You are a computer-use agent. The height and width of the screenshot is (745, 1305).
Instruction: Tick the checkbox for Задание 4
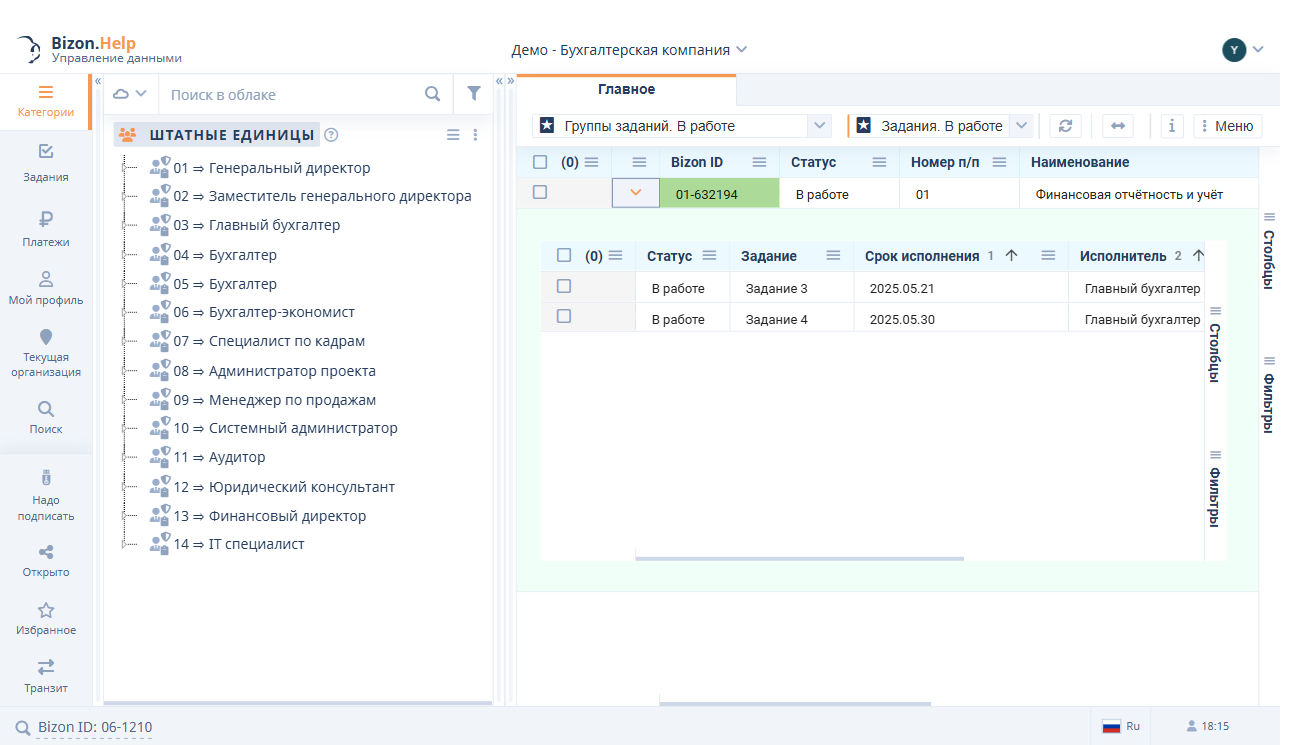click(564, 317)
